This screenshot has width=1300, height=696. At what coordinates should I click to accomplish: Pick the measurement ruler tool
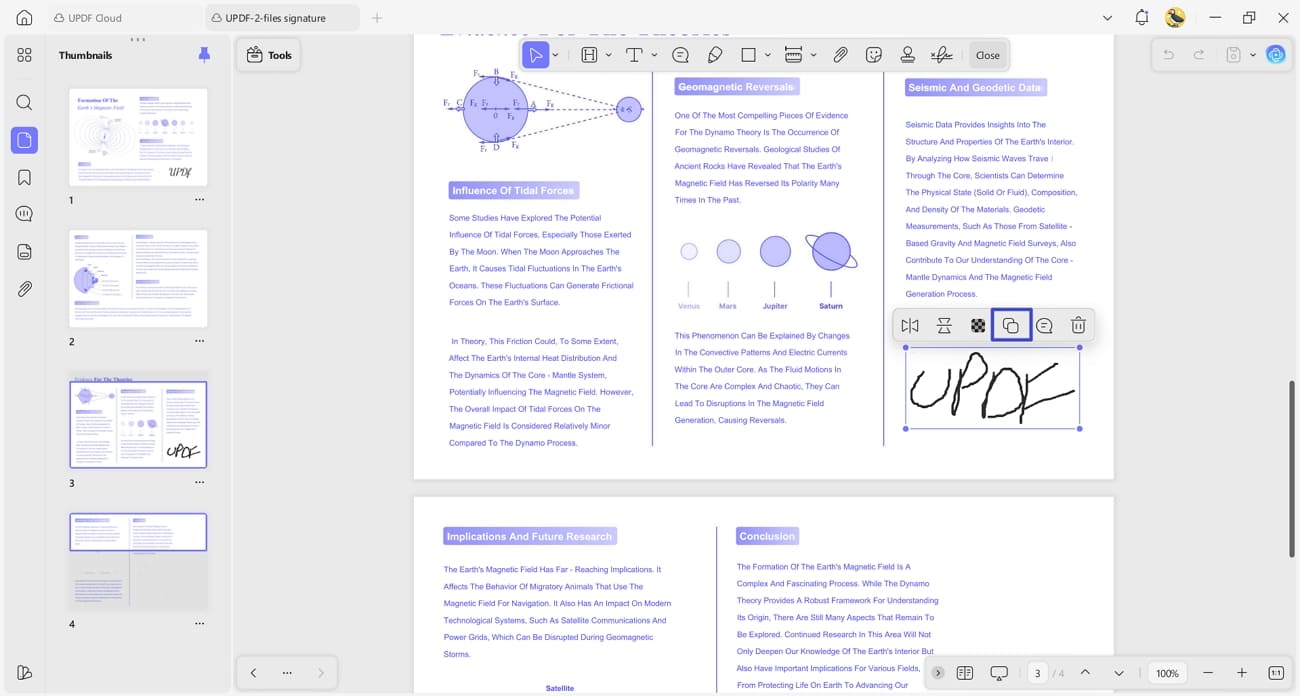794,55
